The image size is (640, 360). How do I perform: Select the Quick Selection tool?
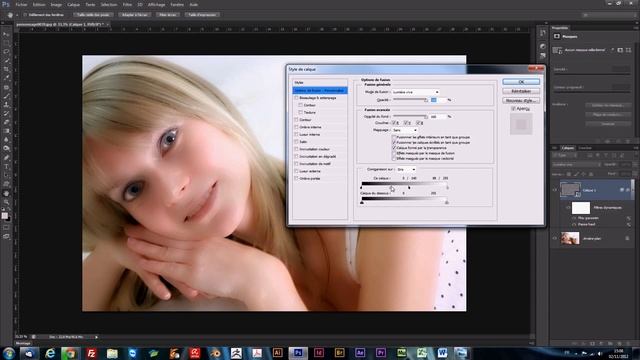tap(6, 60)
